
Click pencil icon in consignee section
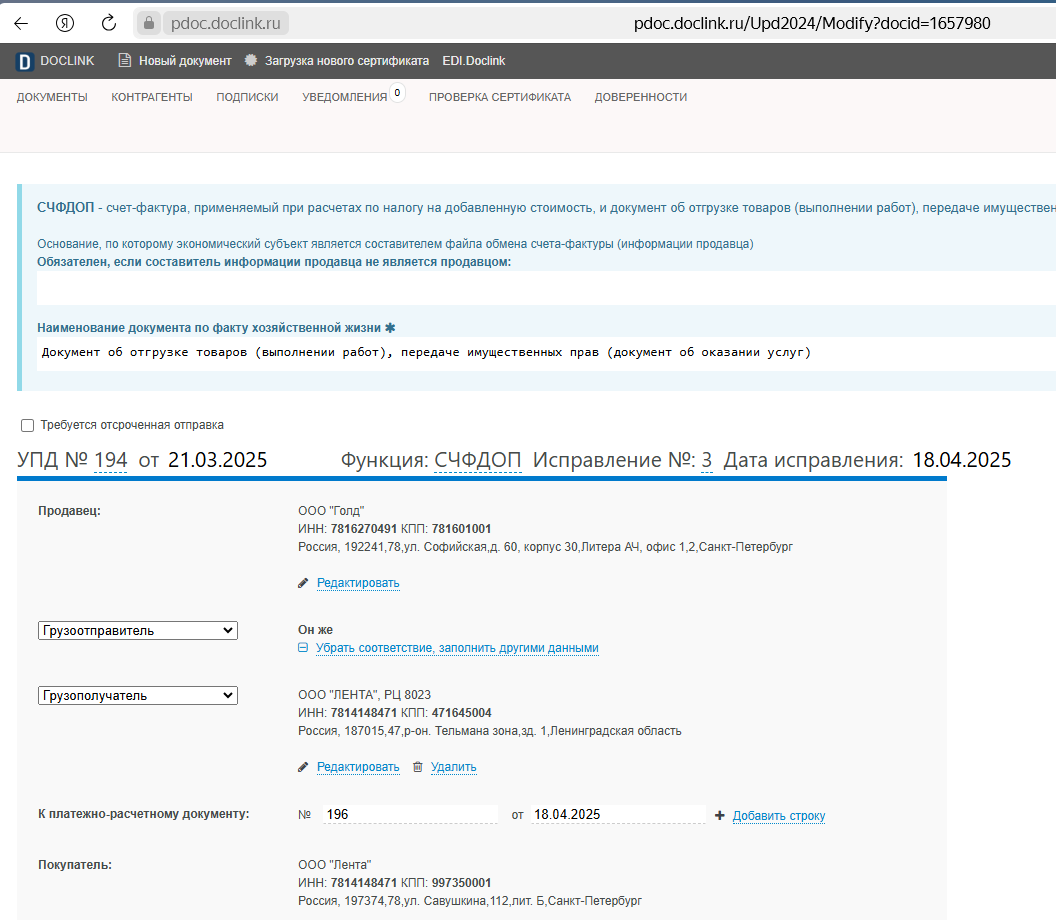point(303,767)
